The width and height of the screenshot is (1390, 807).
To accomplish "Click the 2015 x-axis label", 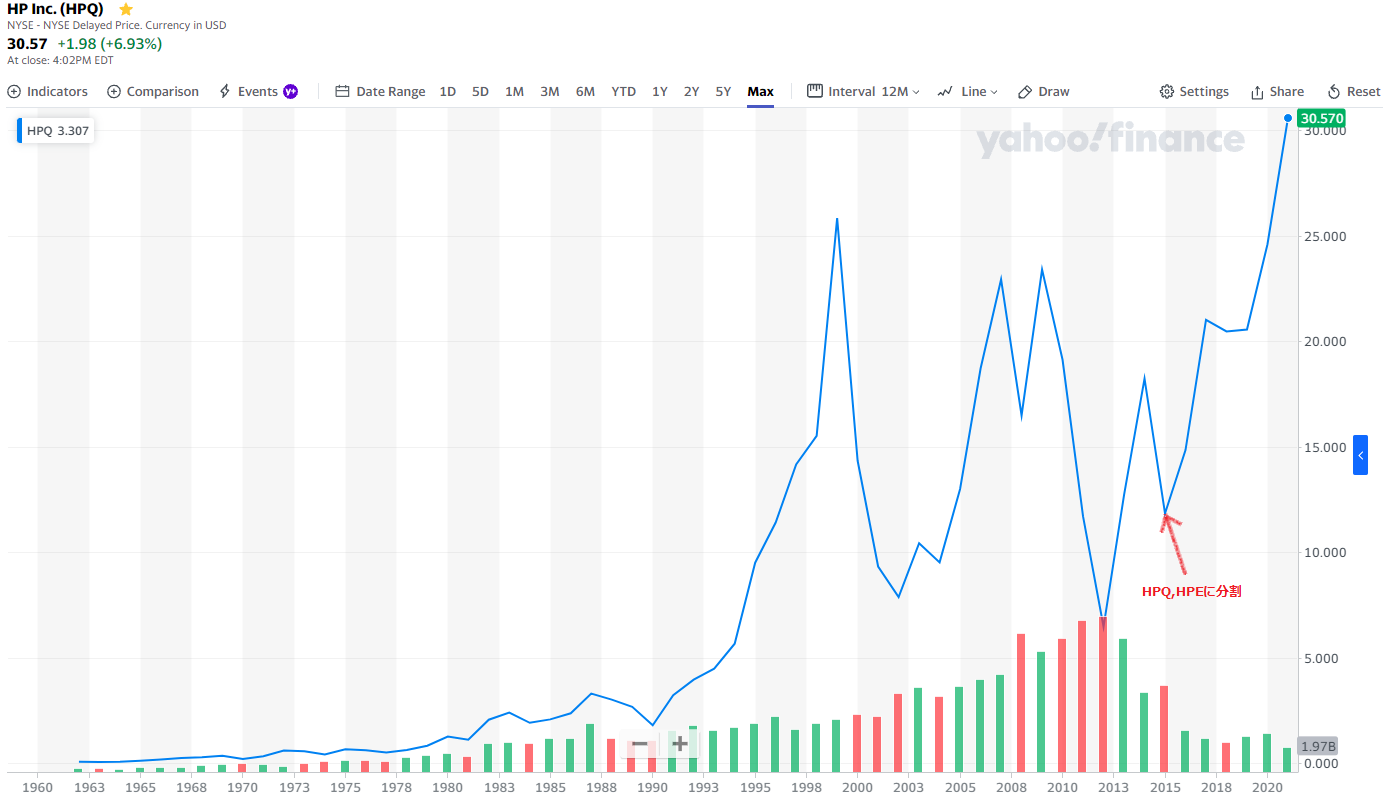I will tap(1165, 788).
